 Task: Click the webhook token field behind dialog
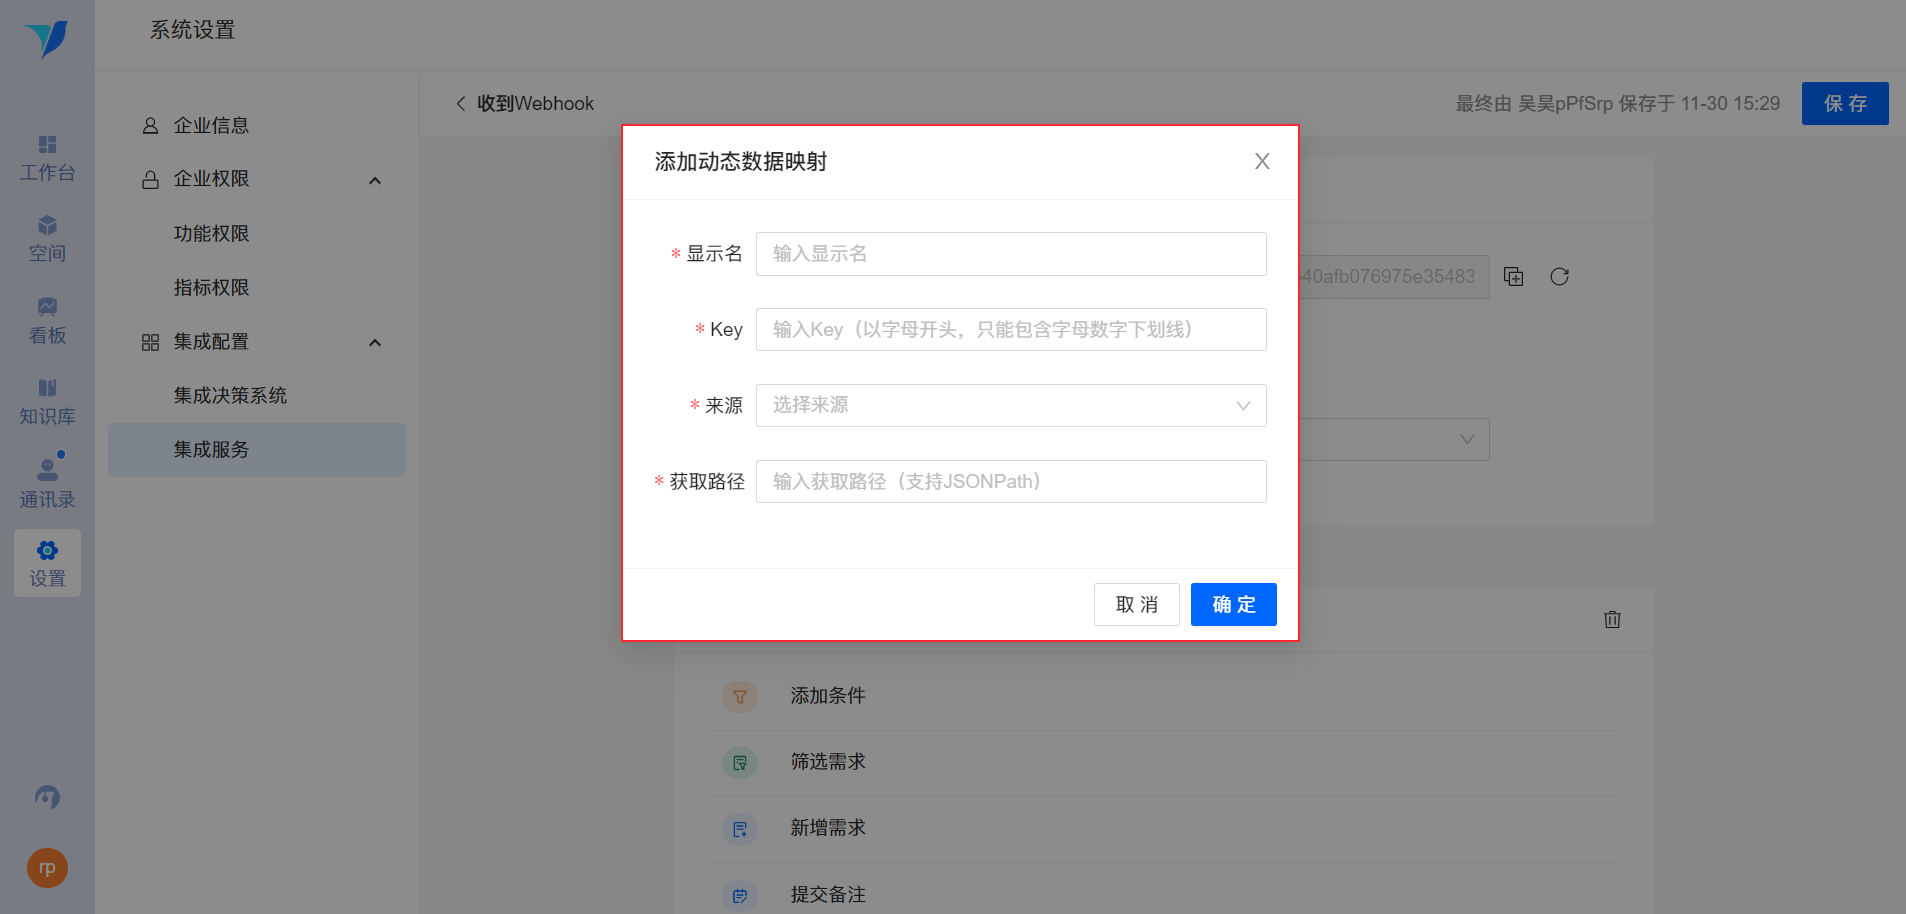click(x=1394, y=276)
